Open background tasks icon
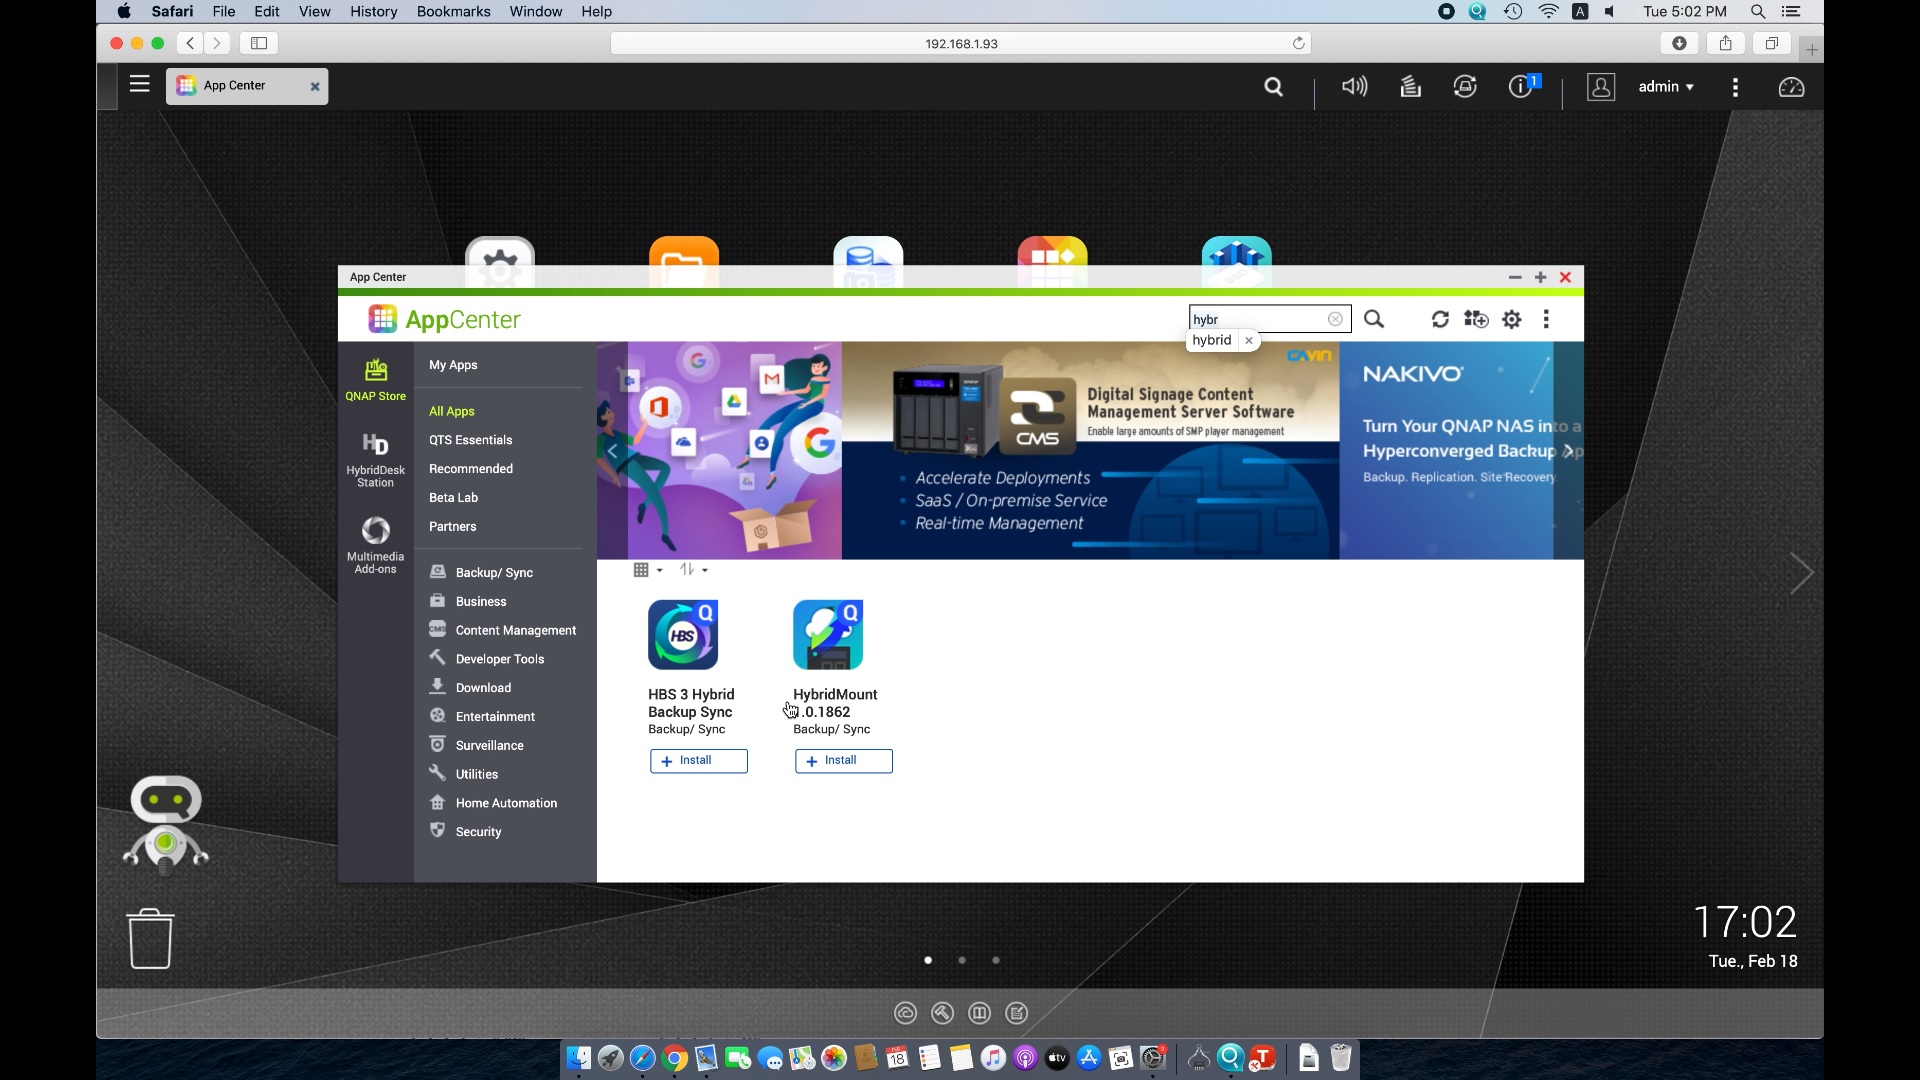The width and height of the screenshot is (1920, 1080). 1410,87
